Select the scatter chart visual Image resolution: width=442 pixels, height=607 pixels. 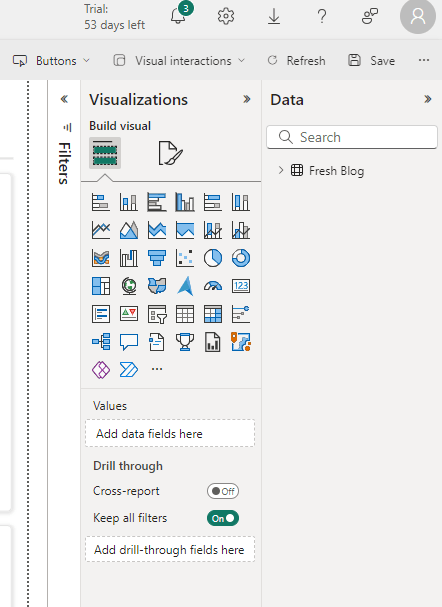pos(185,258)
